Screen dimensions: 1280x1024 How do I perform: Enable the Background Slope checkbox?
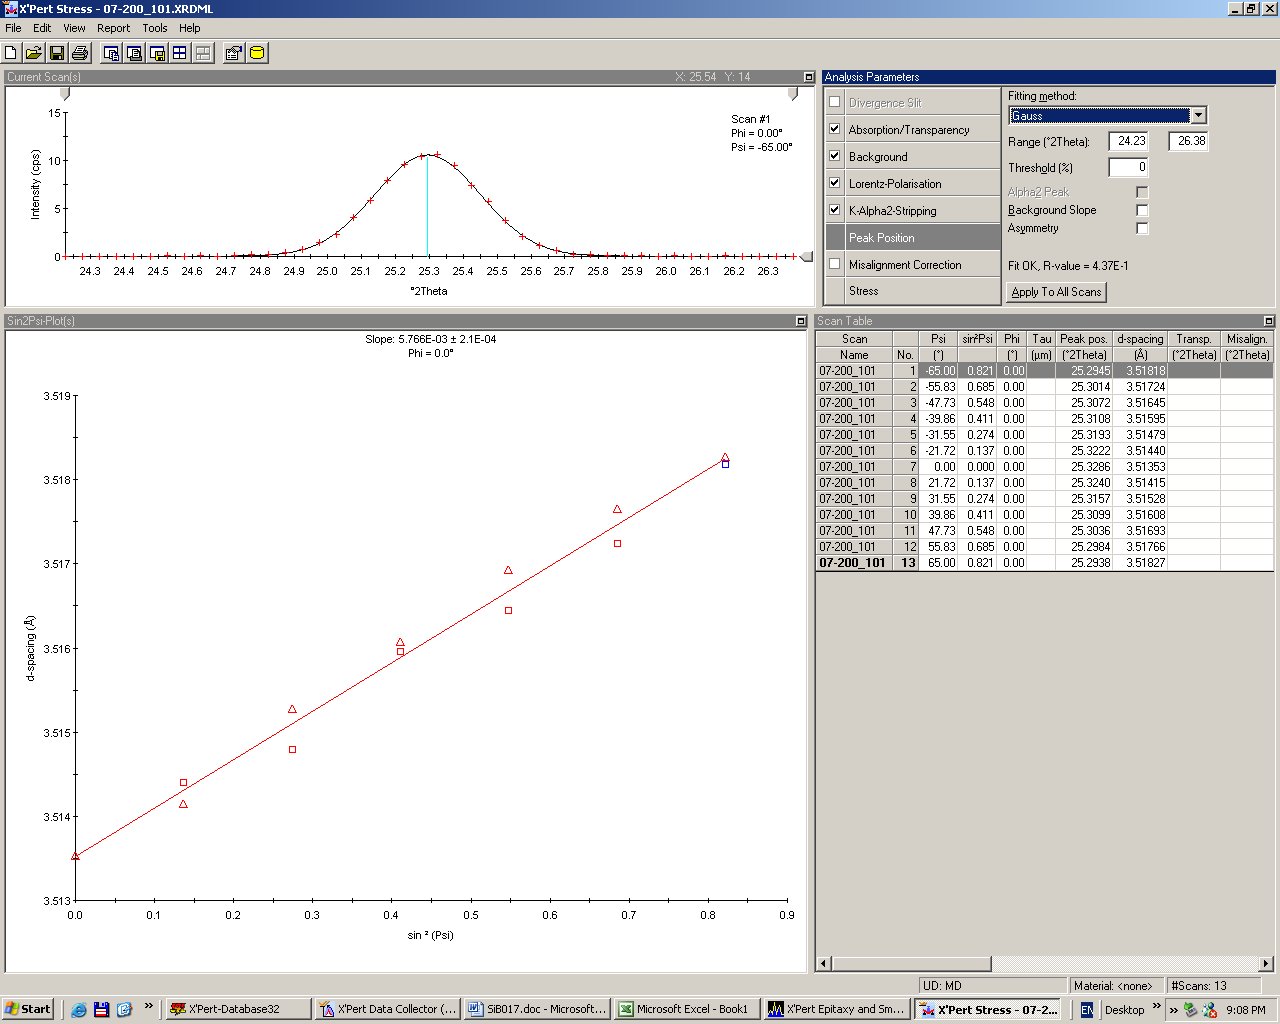click(1142, 210)
